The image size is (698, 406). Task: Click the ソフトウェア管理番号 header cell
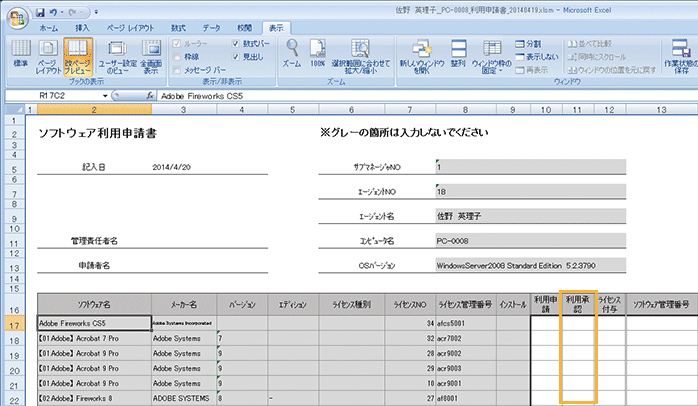tap(661, 304)
